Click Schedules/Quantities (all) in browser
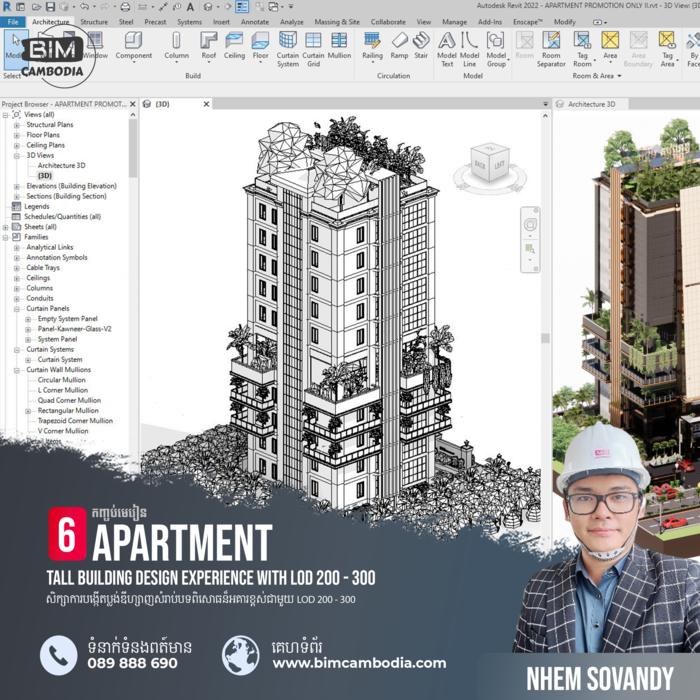The height and width of the screenshot is (700, 700). [62, 217]
